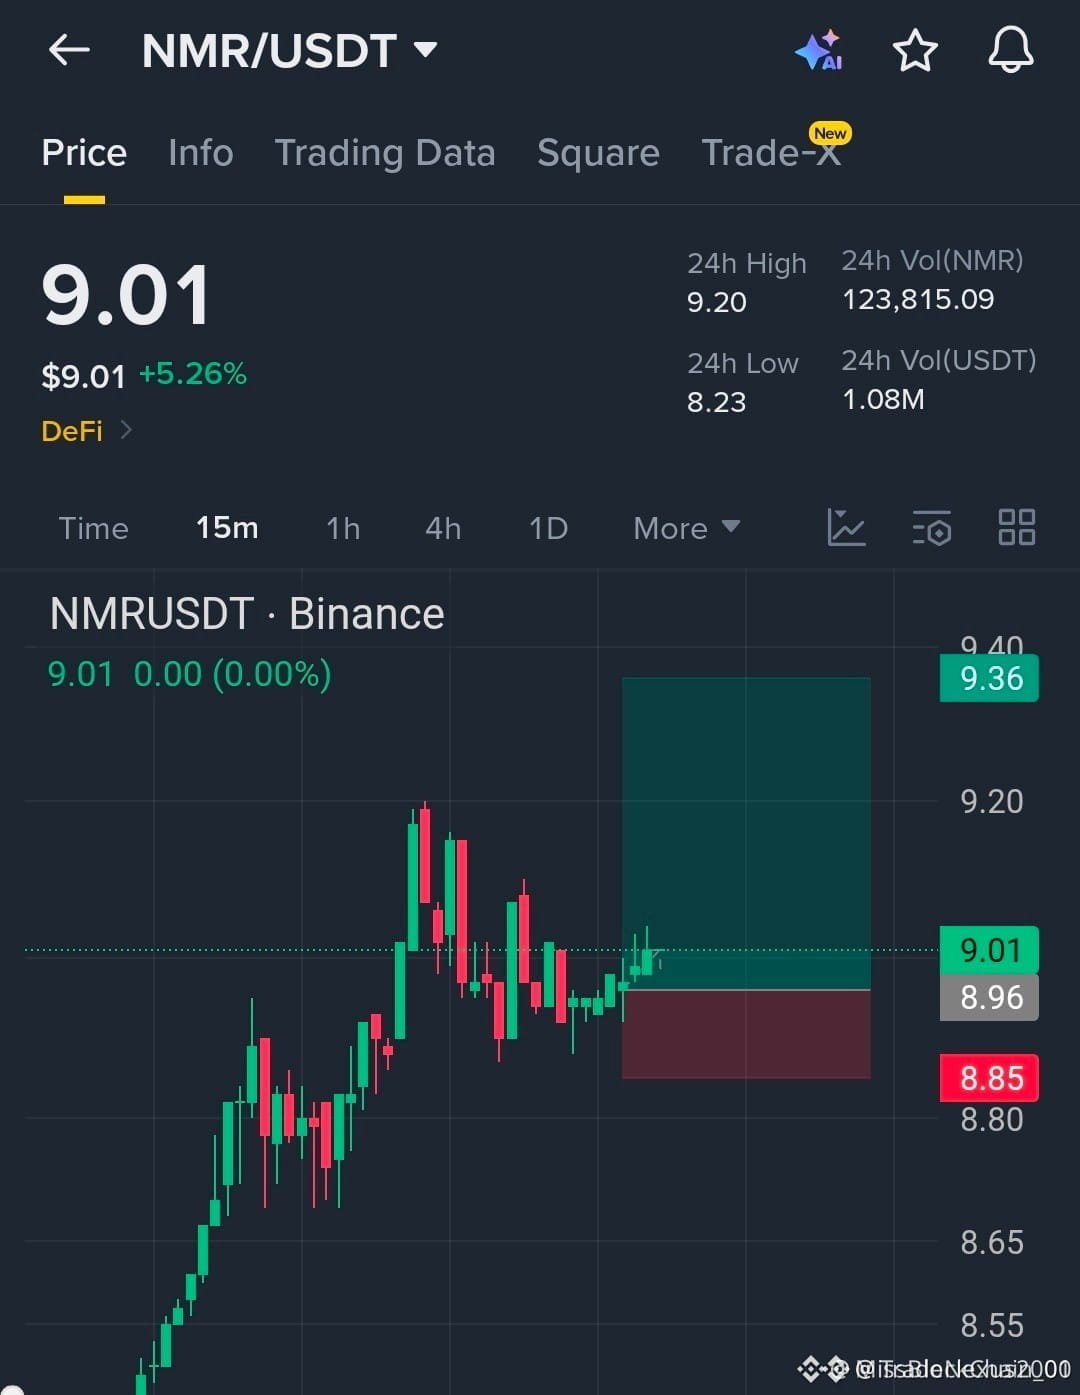This screenshot has height=1395, width=1080.
Task: Open chart settings icon
Action: pyautogui.click(x=931, y=527)
